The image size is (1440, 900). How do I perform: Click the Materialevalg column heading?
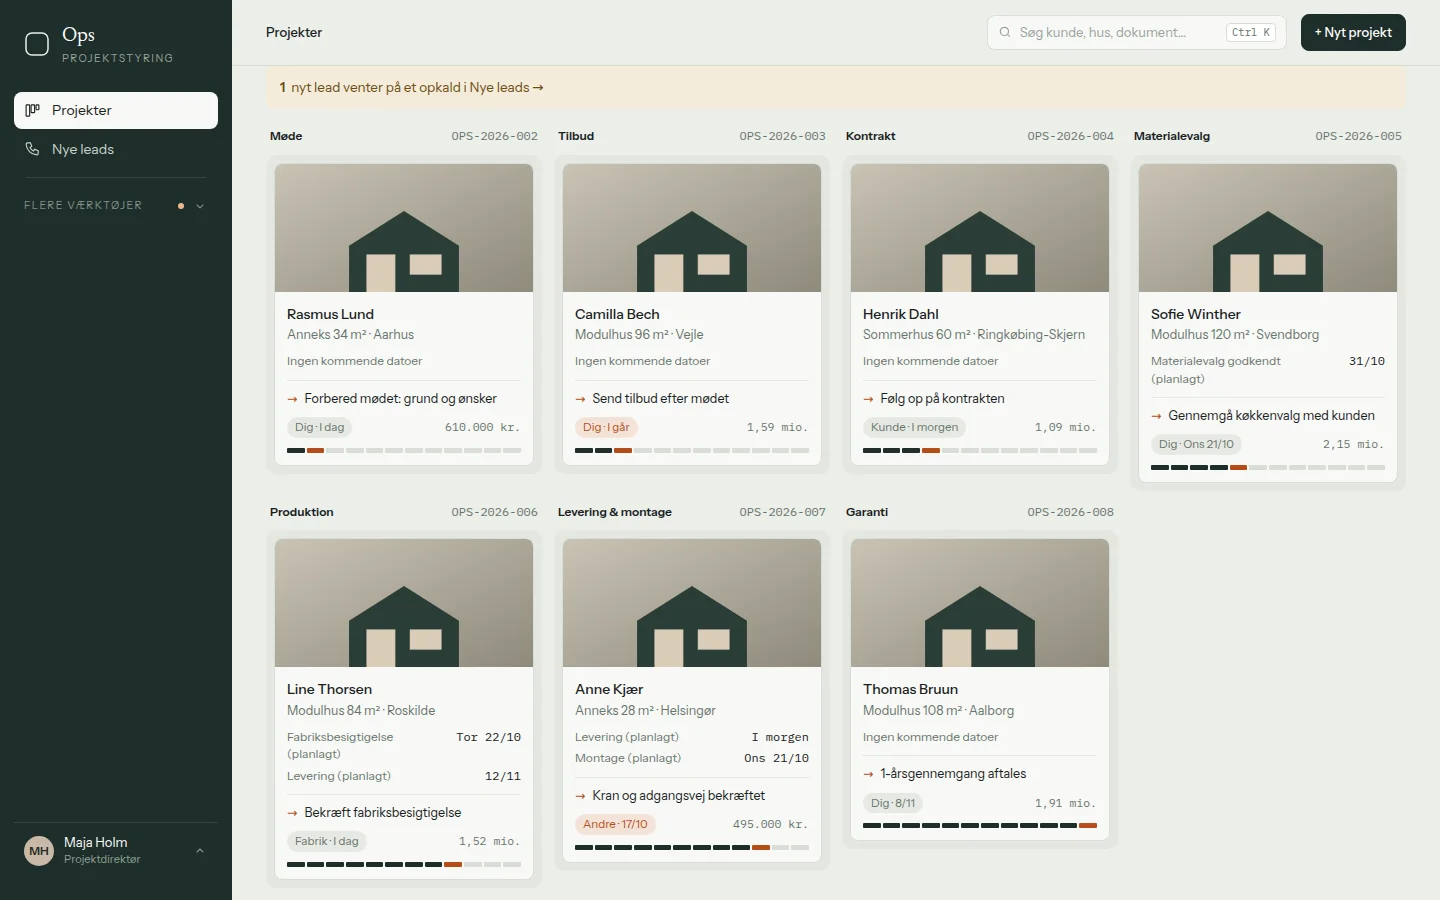point(1172,136)
